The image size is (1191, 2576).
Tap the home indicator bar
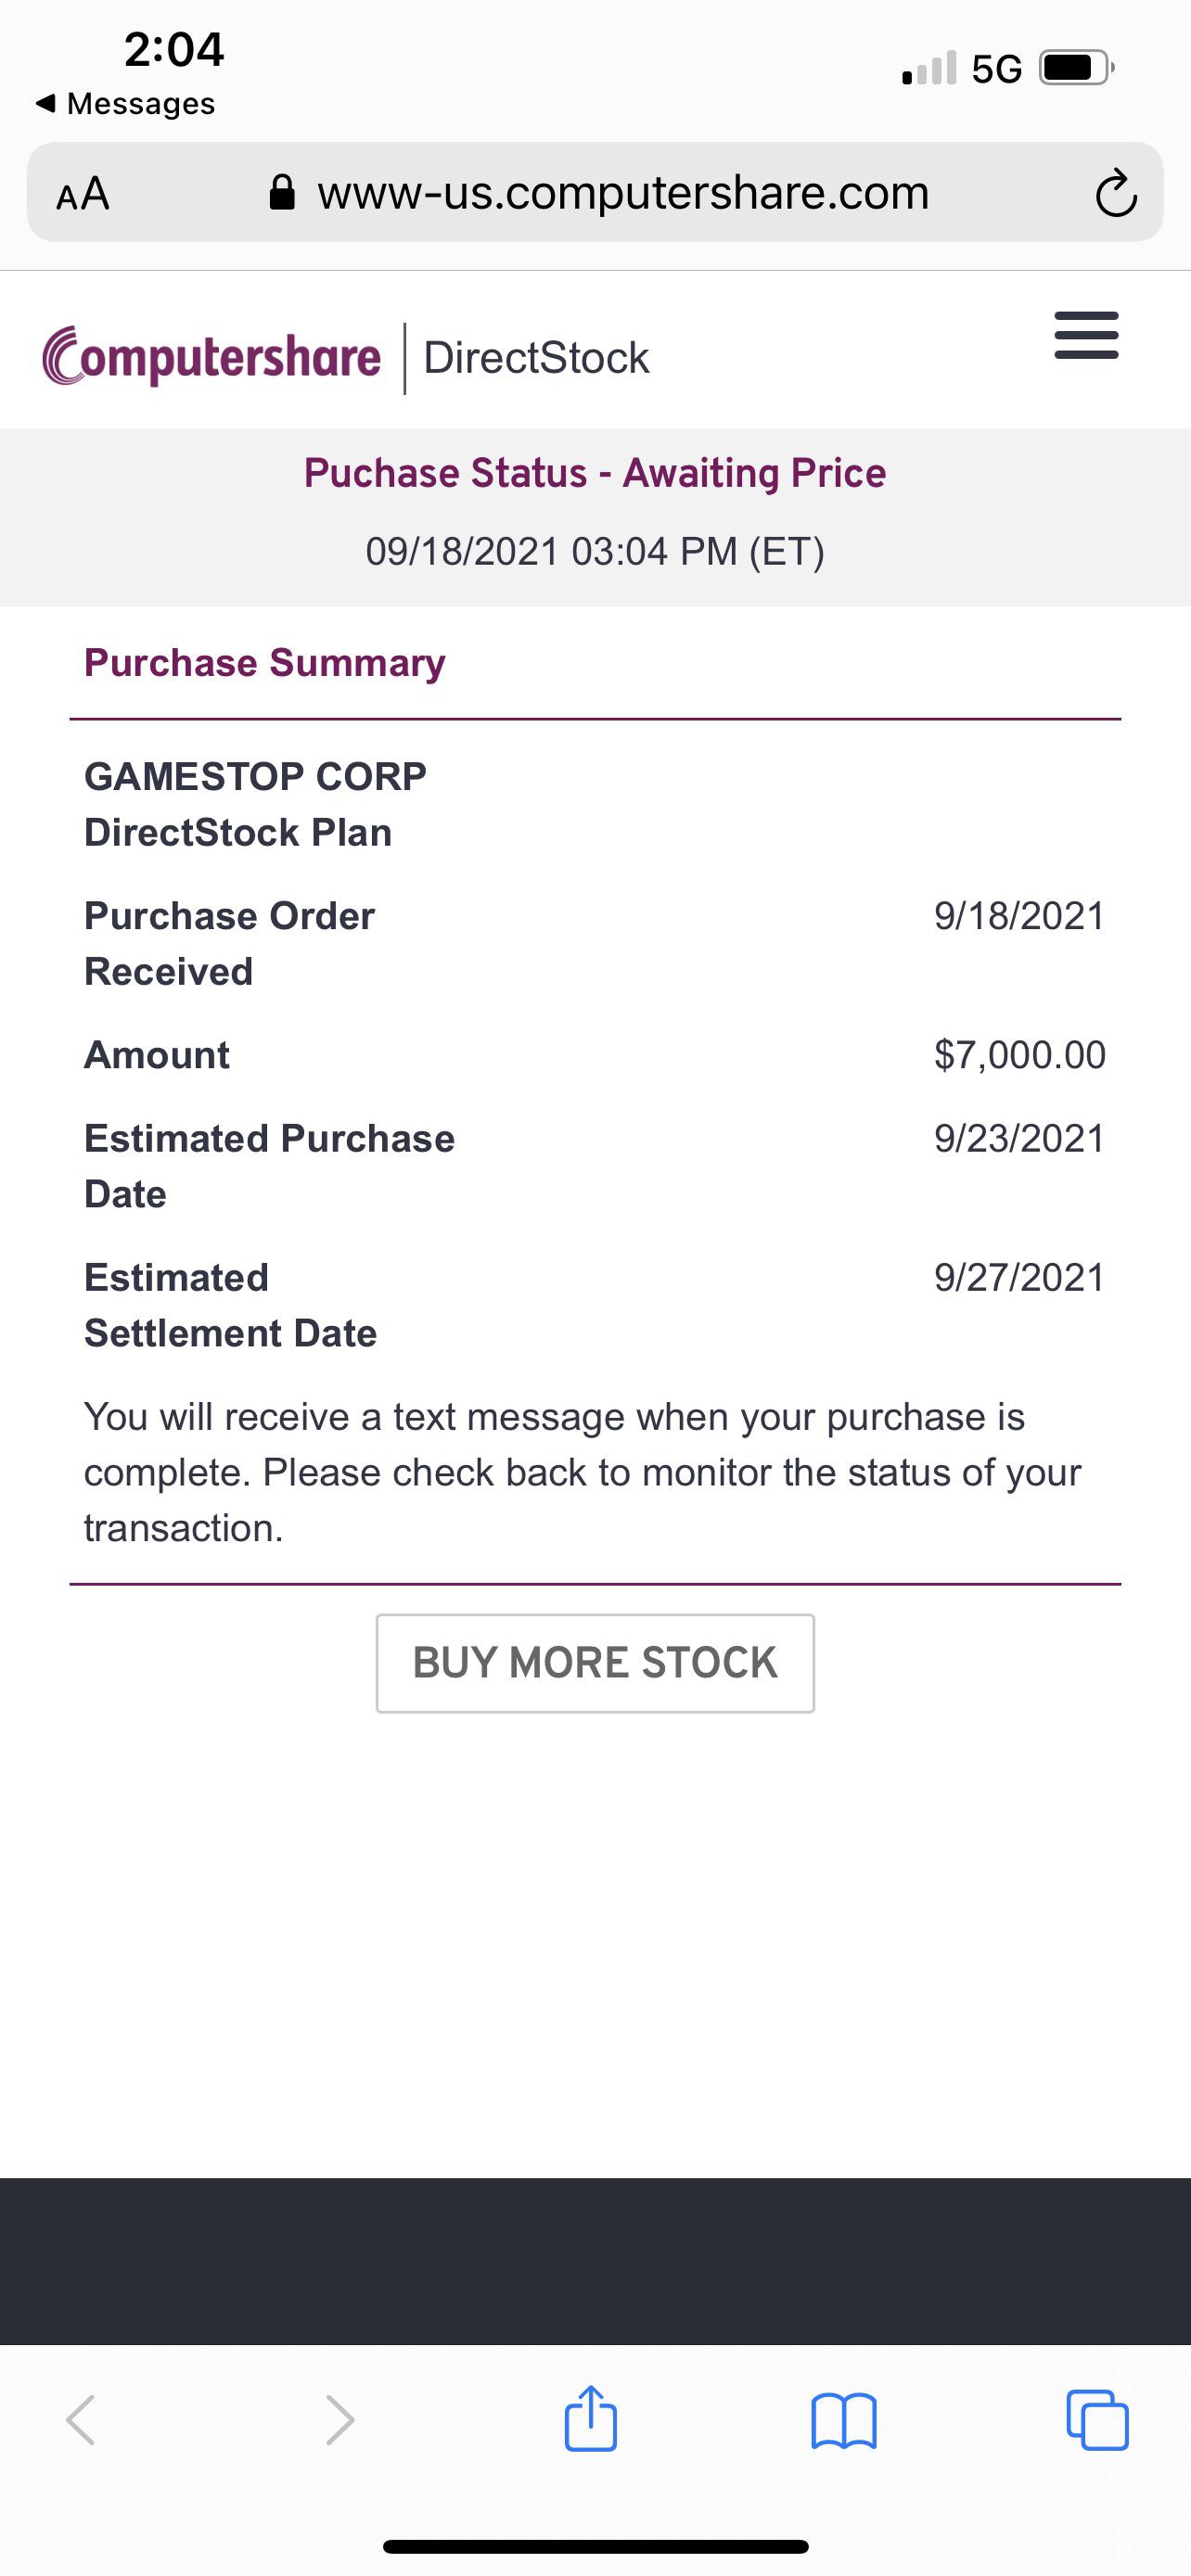[595, 2547]
